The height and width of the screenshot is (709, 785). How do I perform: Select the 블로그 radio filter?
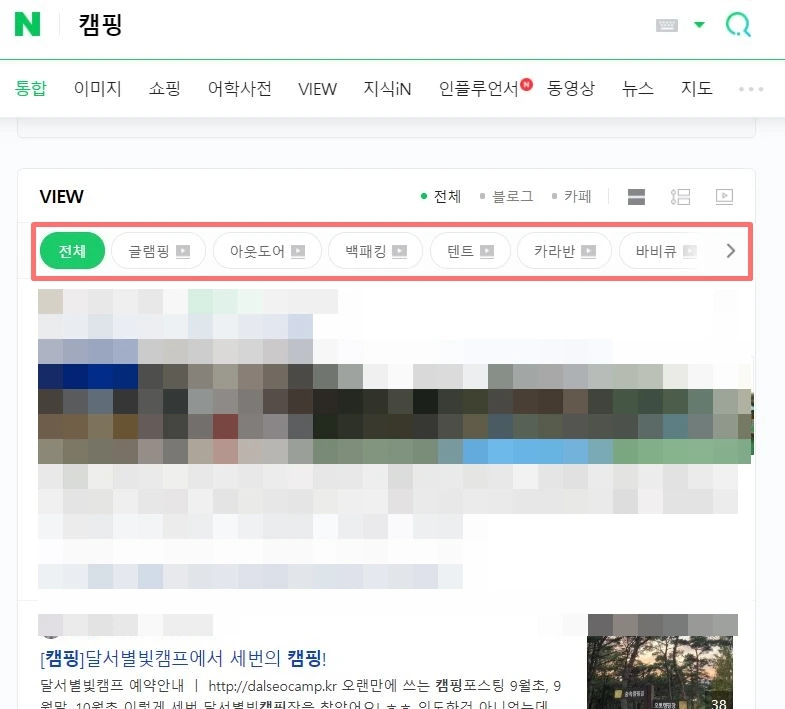click(x=507, y=196)
